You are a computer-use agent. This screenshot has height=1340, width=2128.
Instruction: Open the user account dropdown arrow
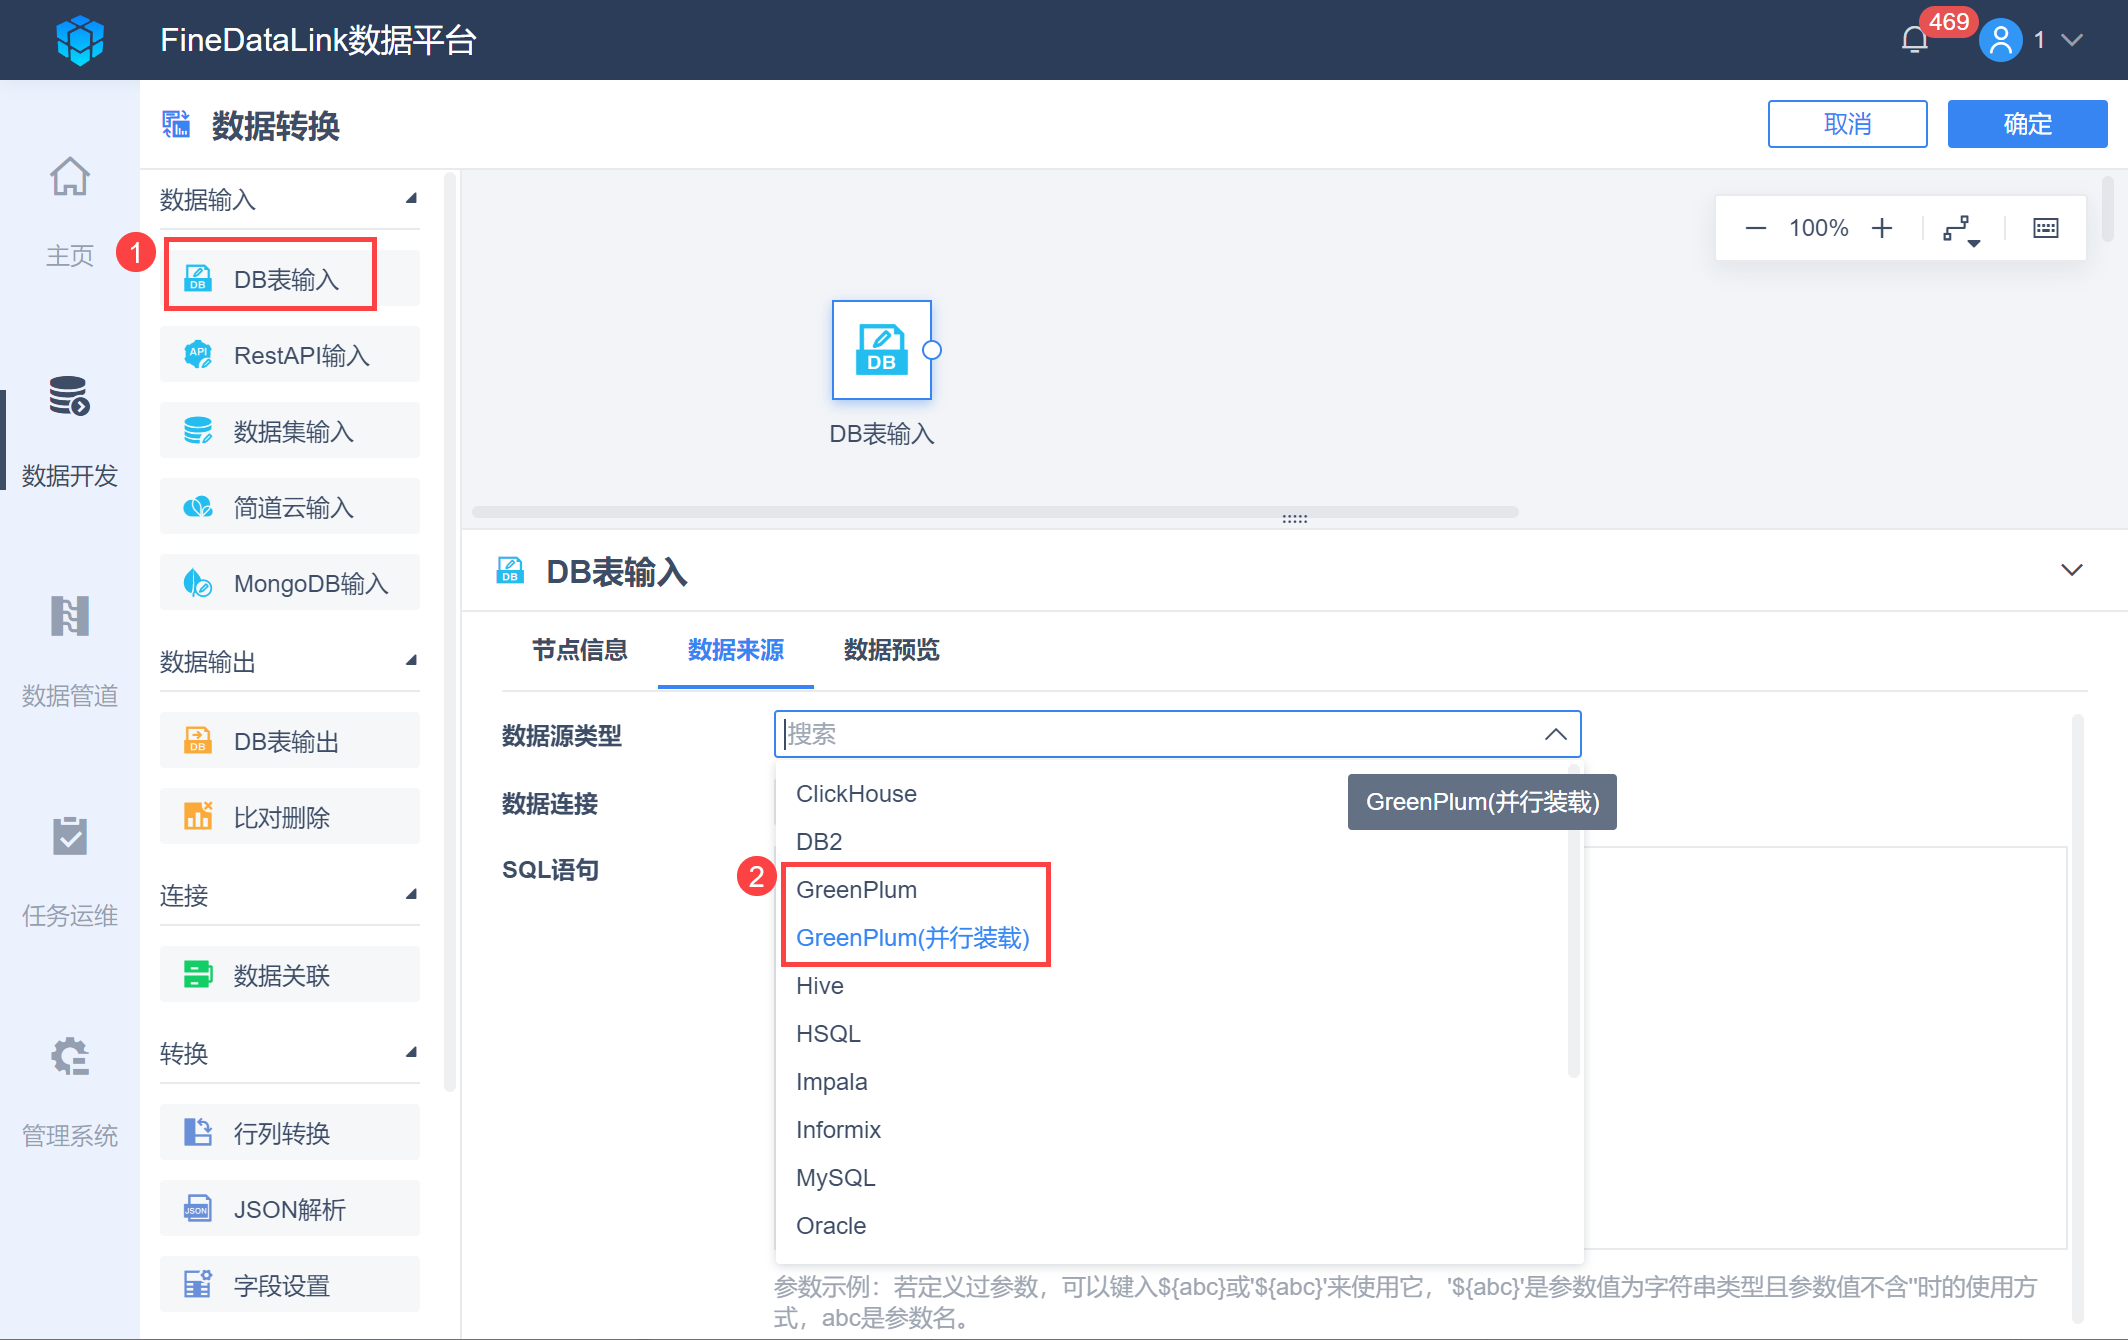point(2073,40)
